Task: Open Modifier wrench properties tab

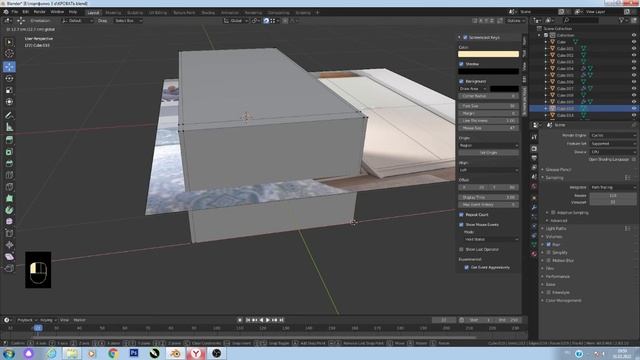Action: coord(534,207)
